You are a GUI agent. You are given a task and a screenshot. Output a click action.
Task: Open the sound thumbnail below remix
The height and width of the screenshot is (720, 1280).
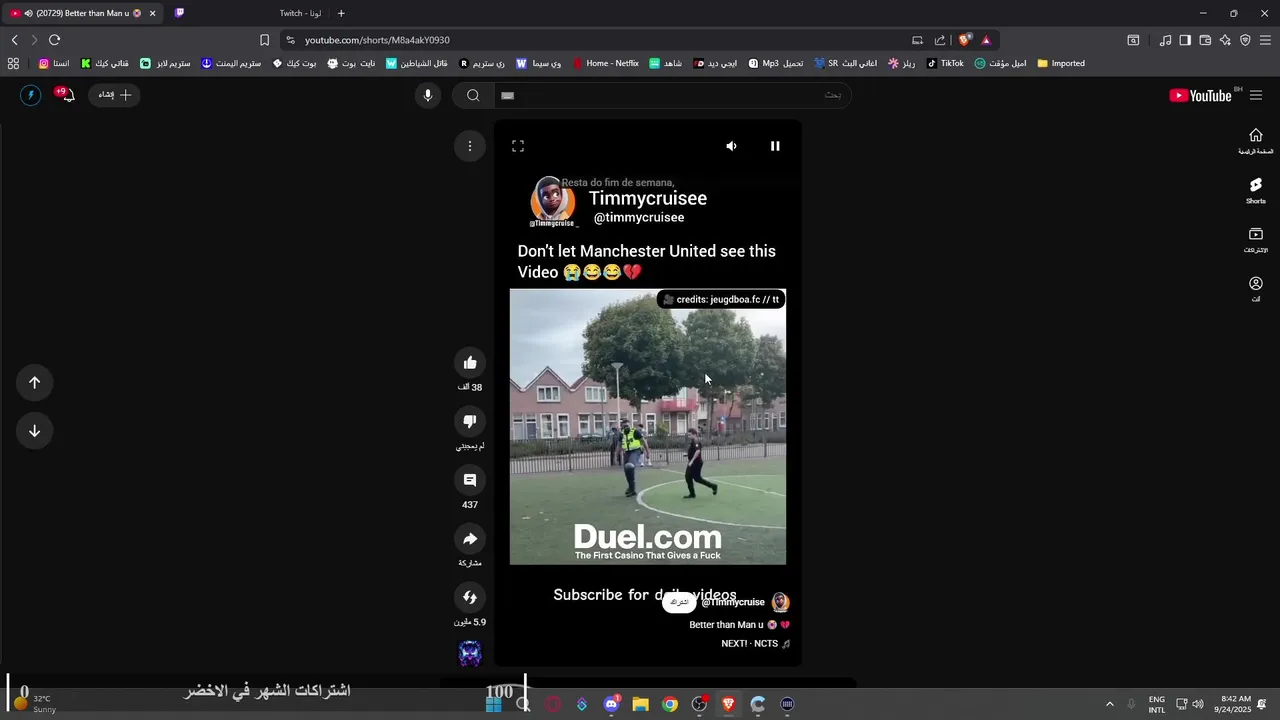tap(470, 654)
